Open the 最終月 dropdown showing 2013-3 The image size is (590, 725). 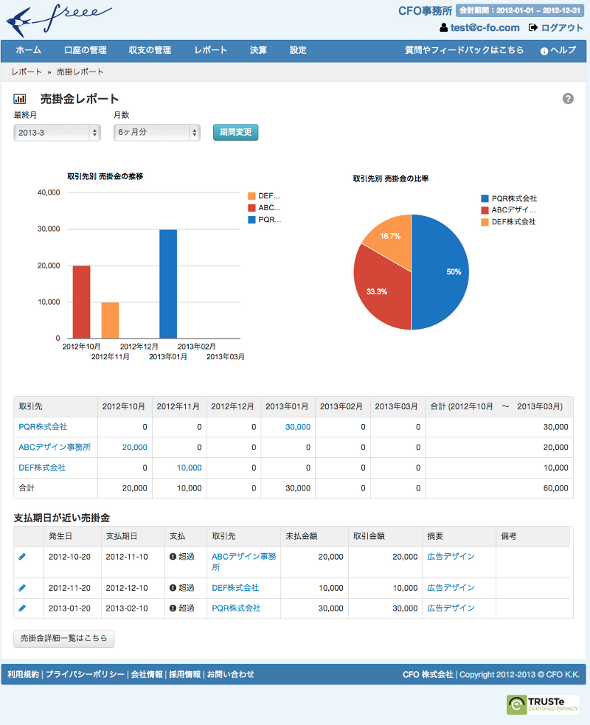tap(57, 133)
